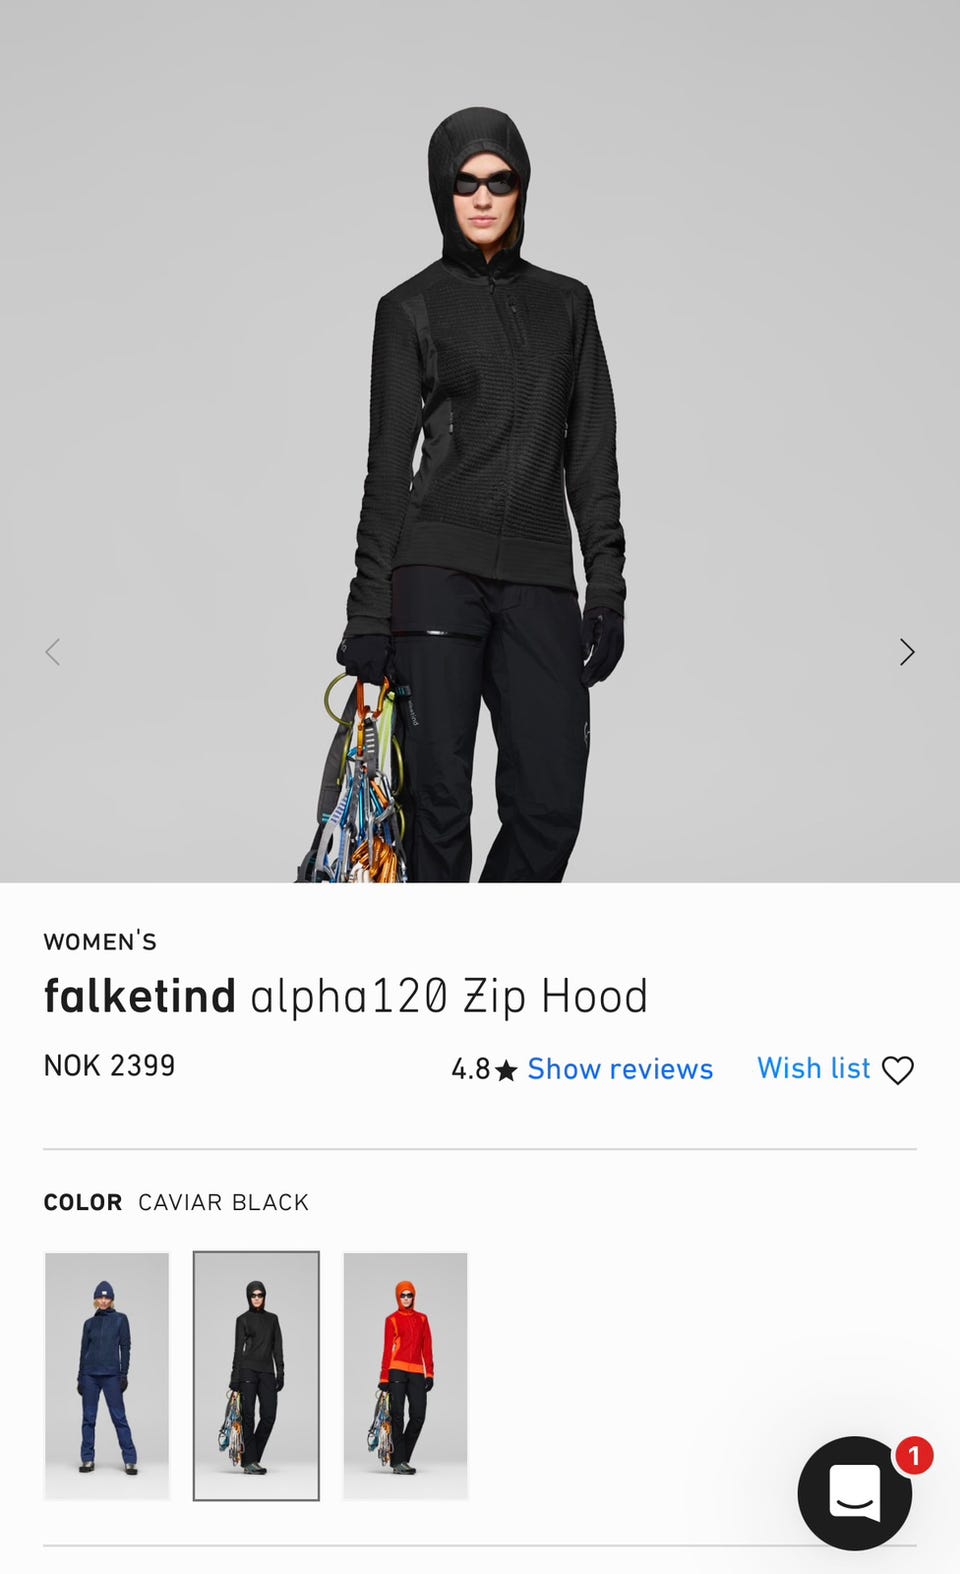Screen dimensions: 960x1574
Task: Click the star icon next to 4.8
Action: pos(507,1070)
